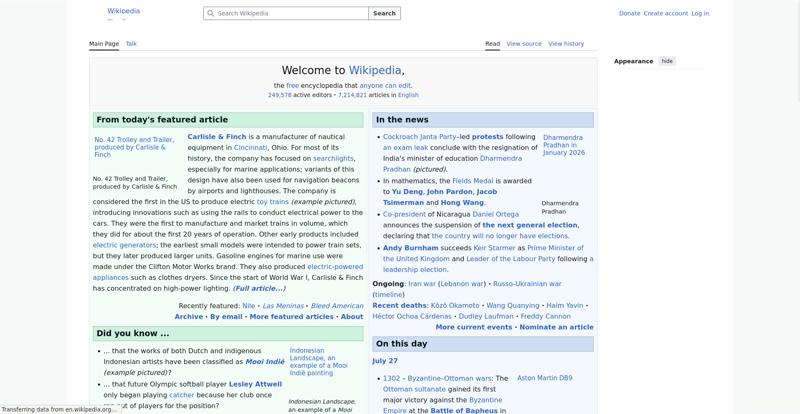This screenshot has height=414, width=800.
Task: Open the Dharmendra Pradhan in January 2026 image
Action: point(564,145)
